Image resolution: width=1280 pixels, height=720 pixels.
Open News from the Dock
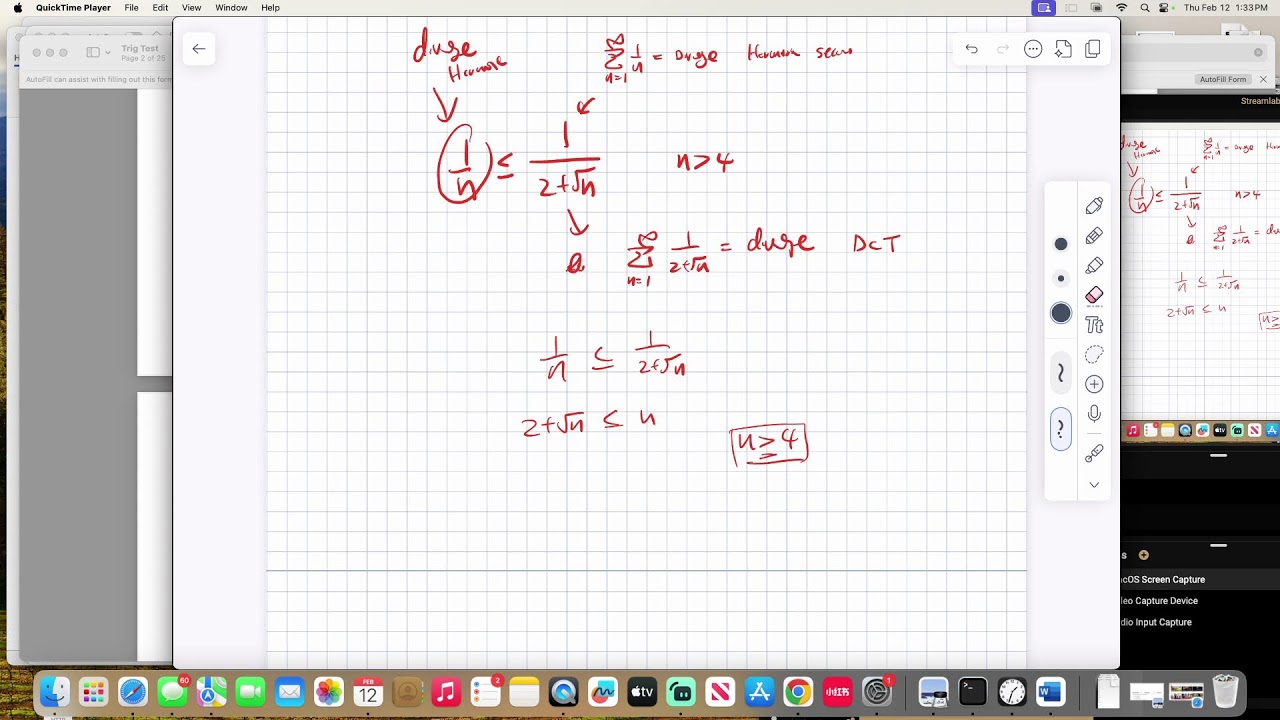719,692
